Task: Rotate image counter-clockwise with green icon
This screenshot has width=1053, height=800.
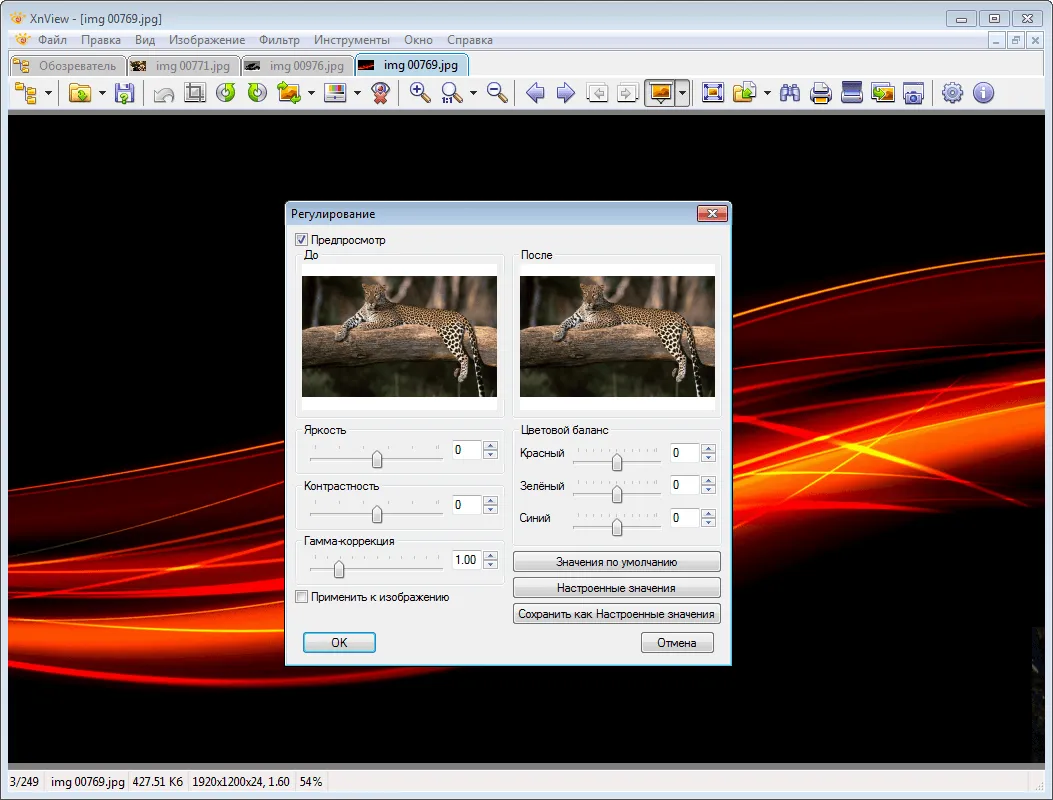Action: (x=226, y=93)
